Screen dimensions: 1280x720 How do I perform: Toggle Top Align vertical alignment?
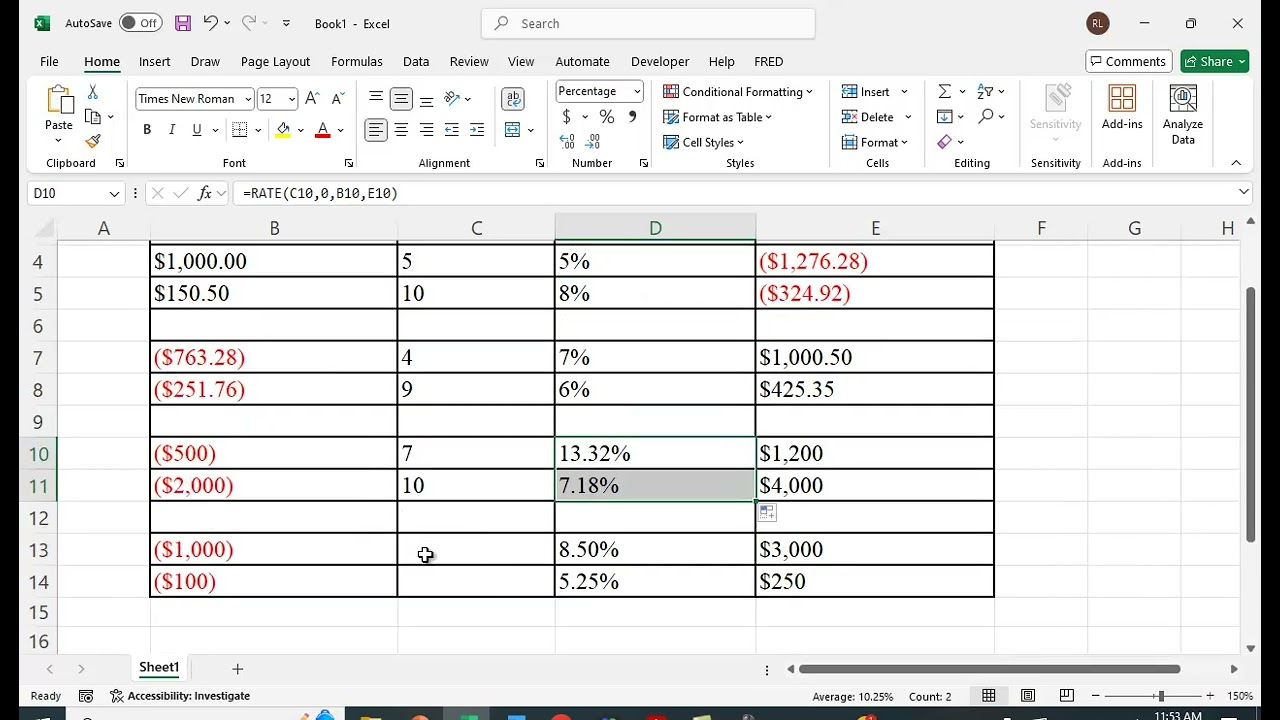click(x=376, y=98)
